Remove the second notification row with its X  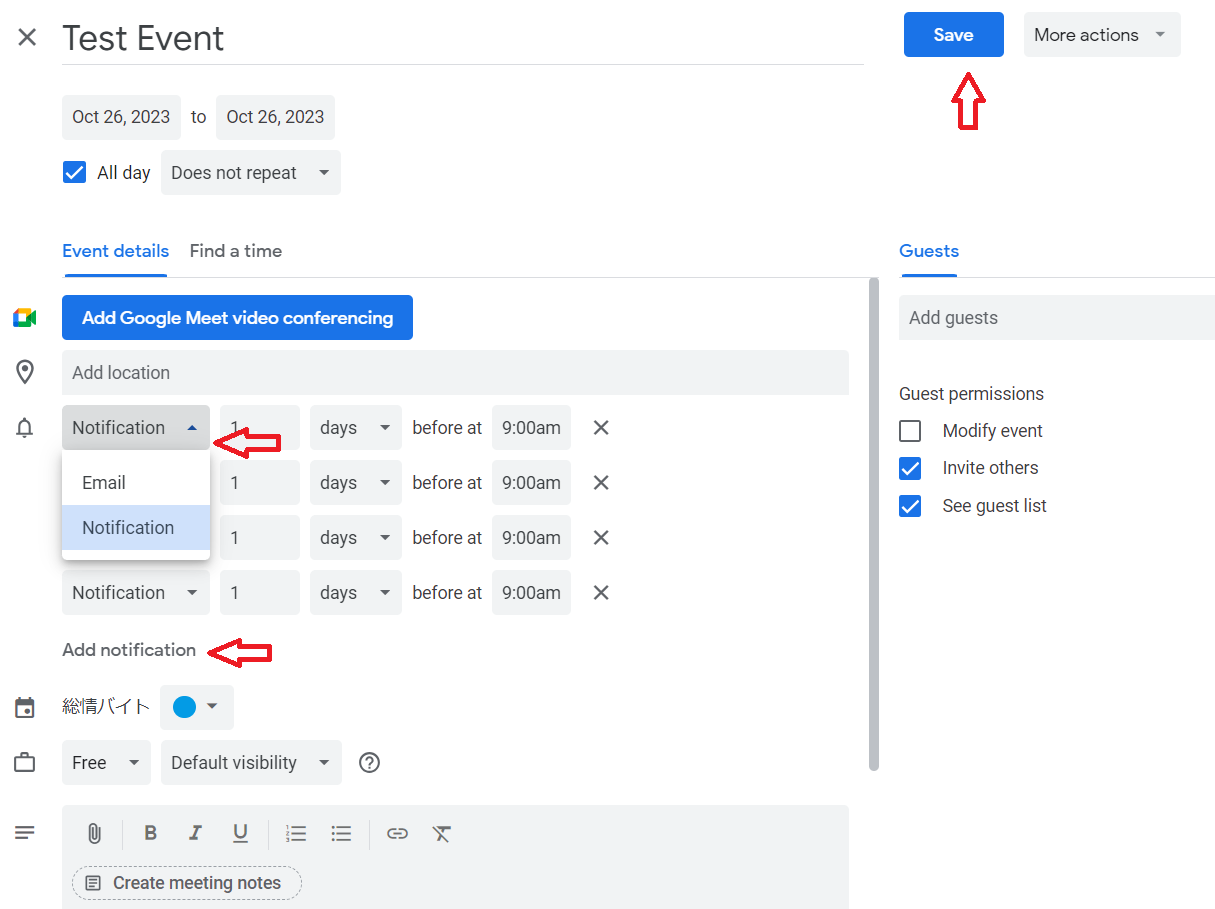[601, 483]
